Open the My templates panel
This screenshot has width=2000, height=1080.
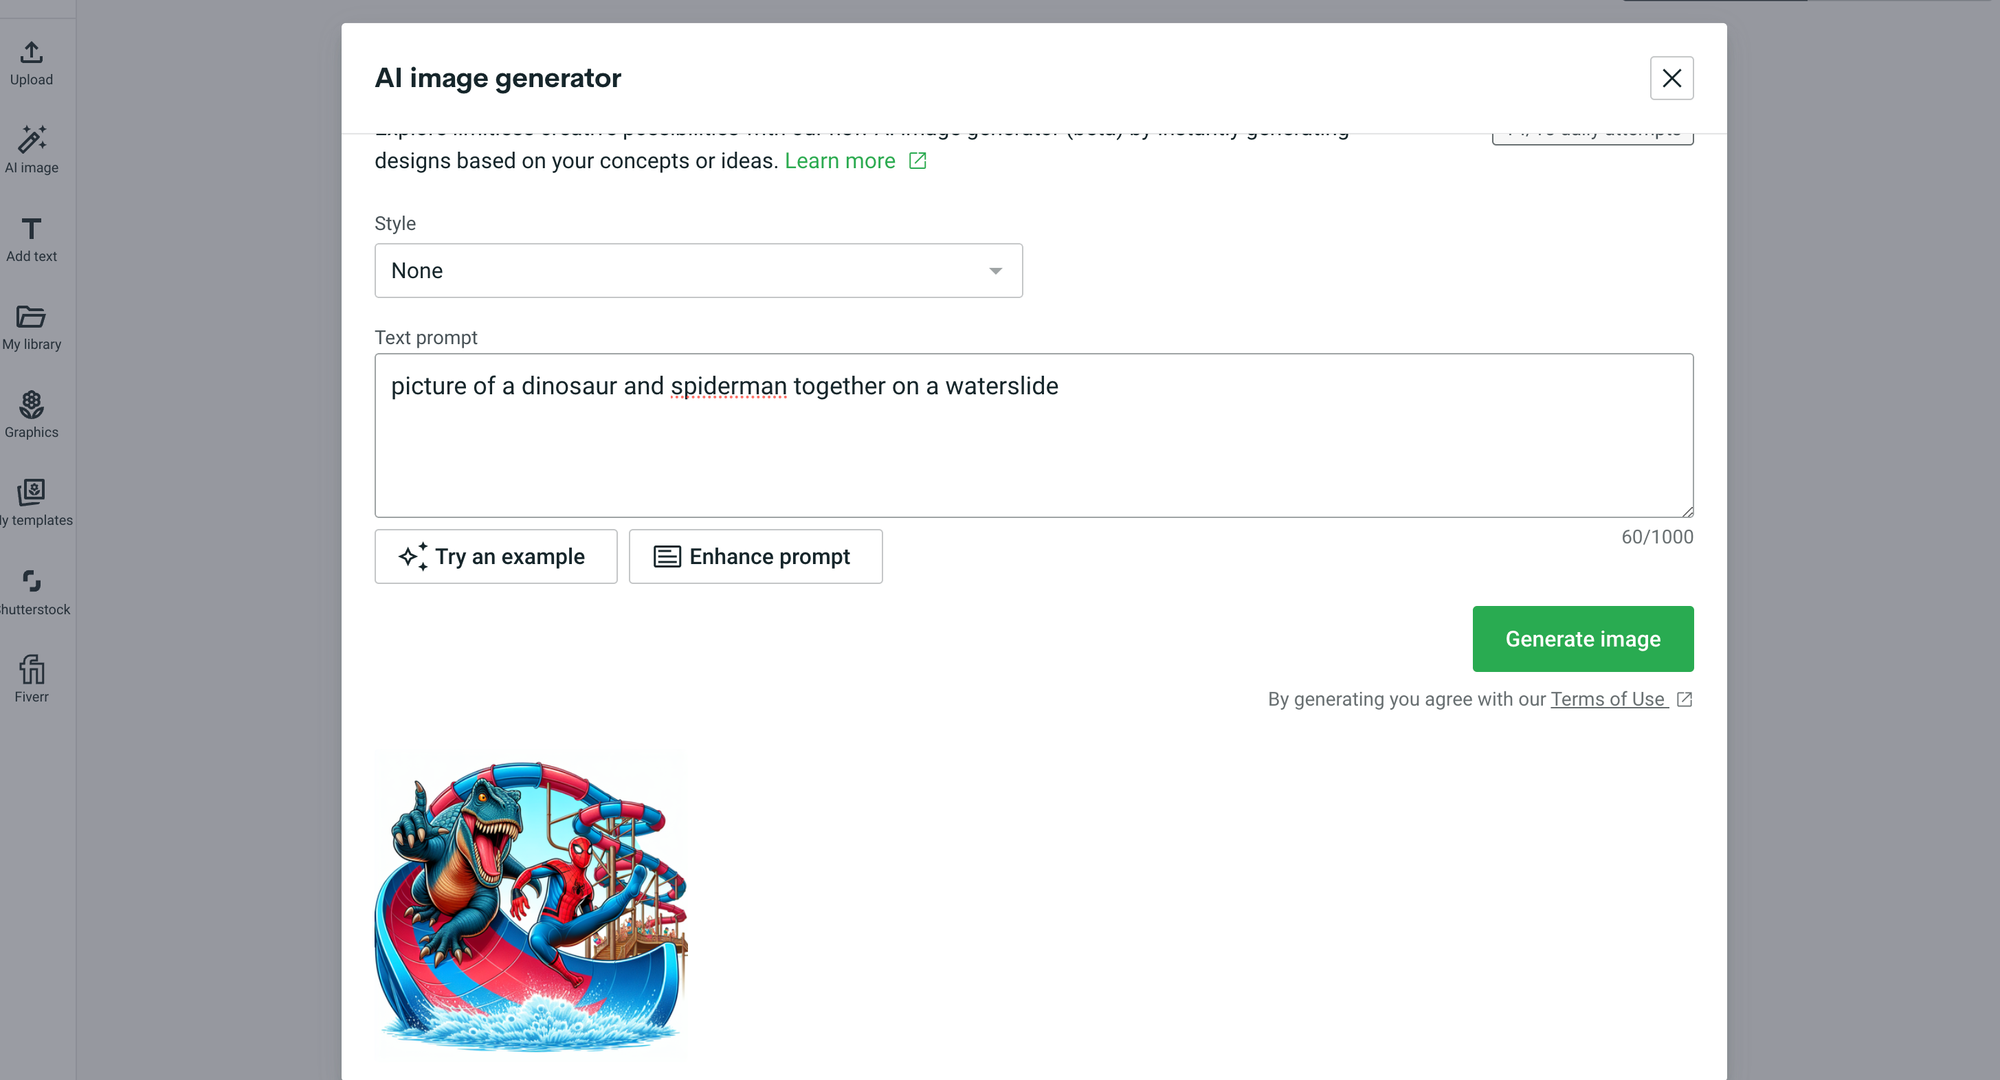33,502
